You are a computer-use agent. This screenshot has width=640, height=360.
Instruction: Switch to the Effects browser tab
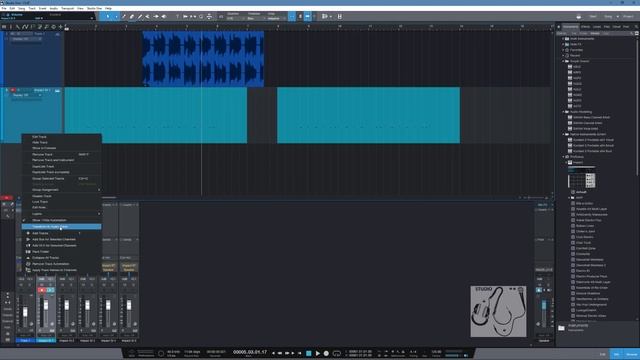click(586, 27)
